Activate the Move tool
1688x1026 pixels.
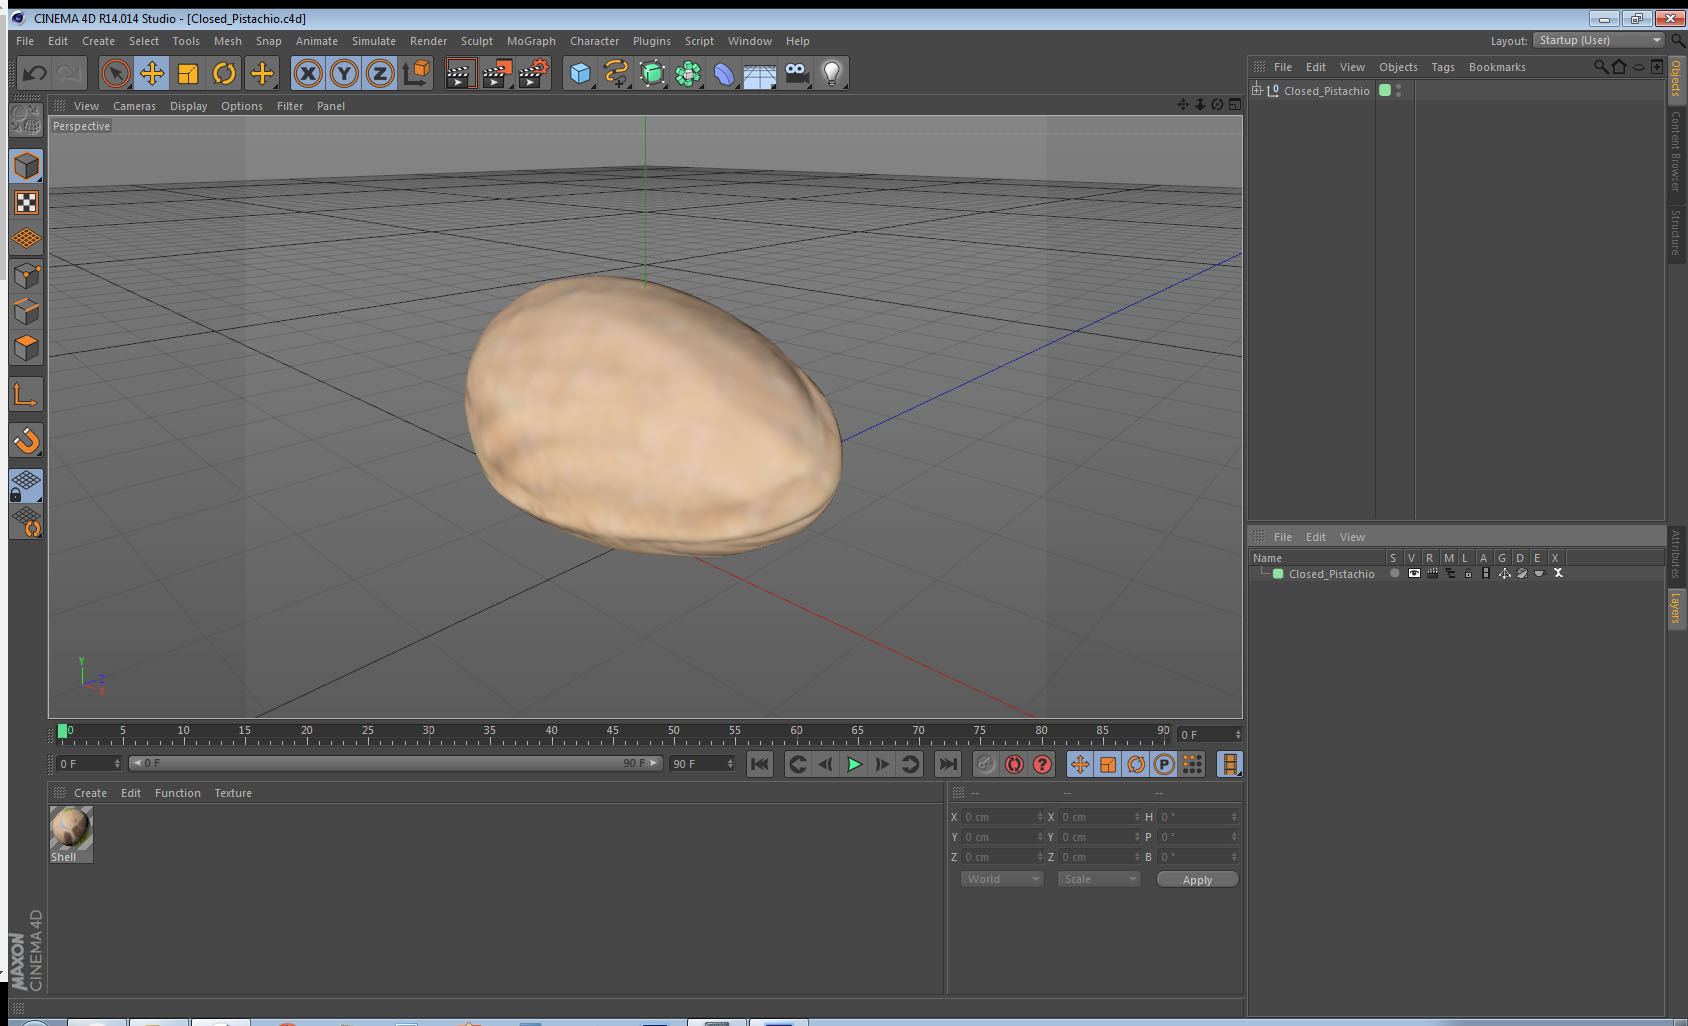click(x=152, y=73)
